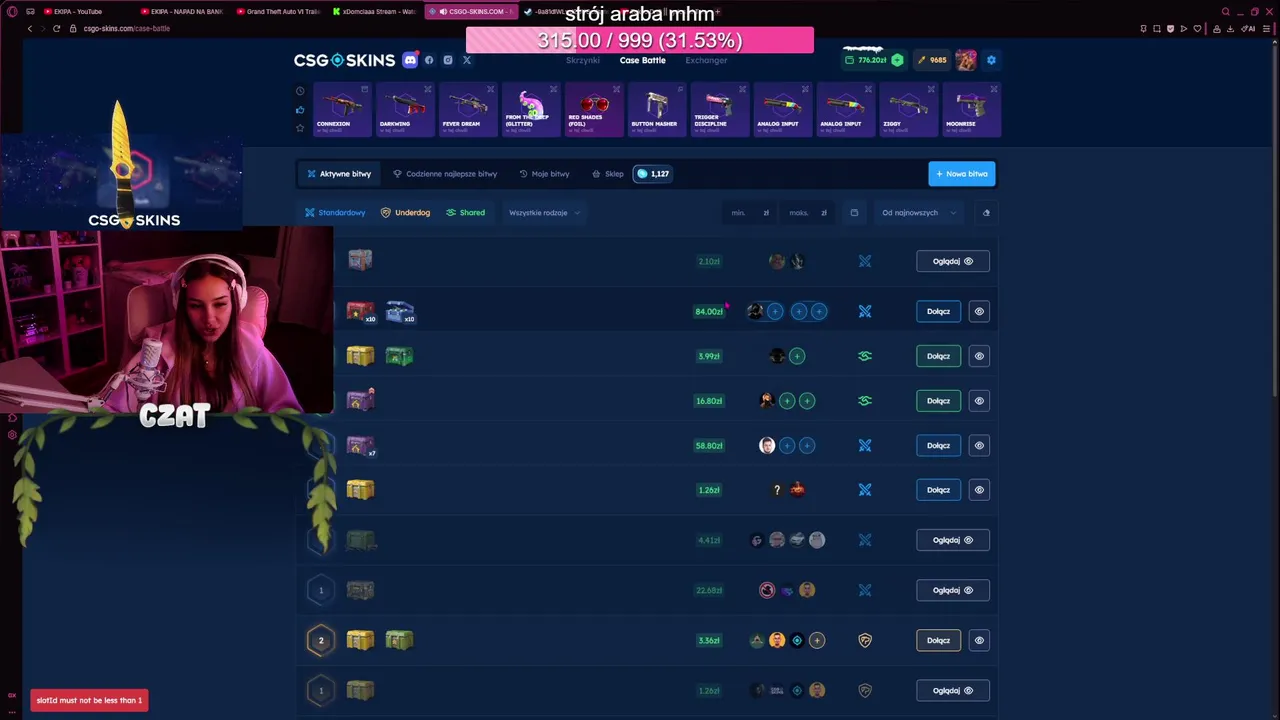Click browser back arrow
1280x720 pixels.
click(x=30, y=28)
